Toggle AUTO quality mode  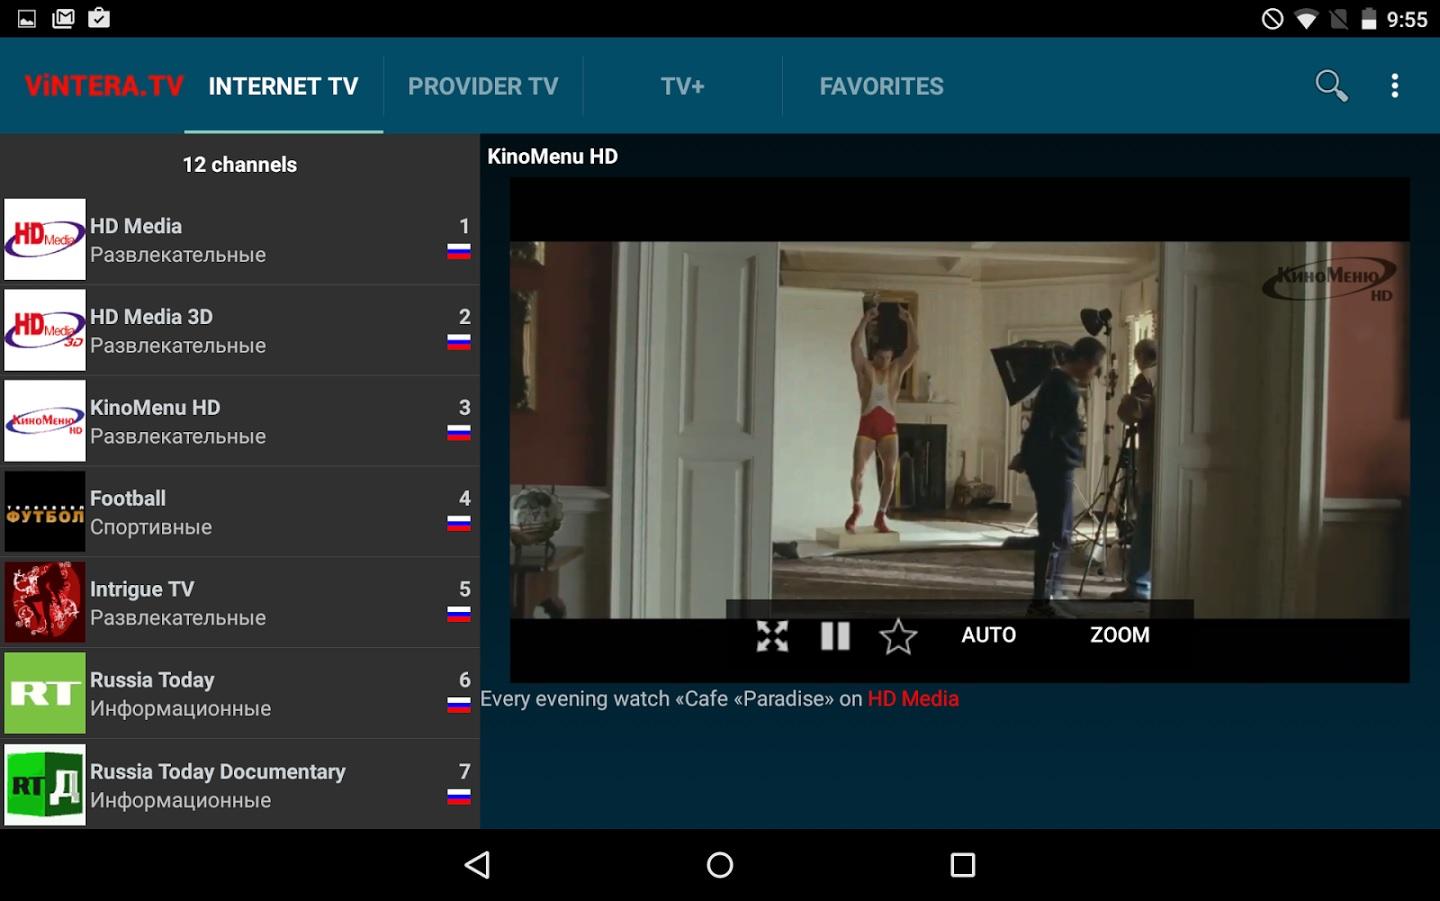pyautogui.click(x=988, y=635)
